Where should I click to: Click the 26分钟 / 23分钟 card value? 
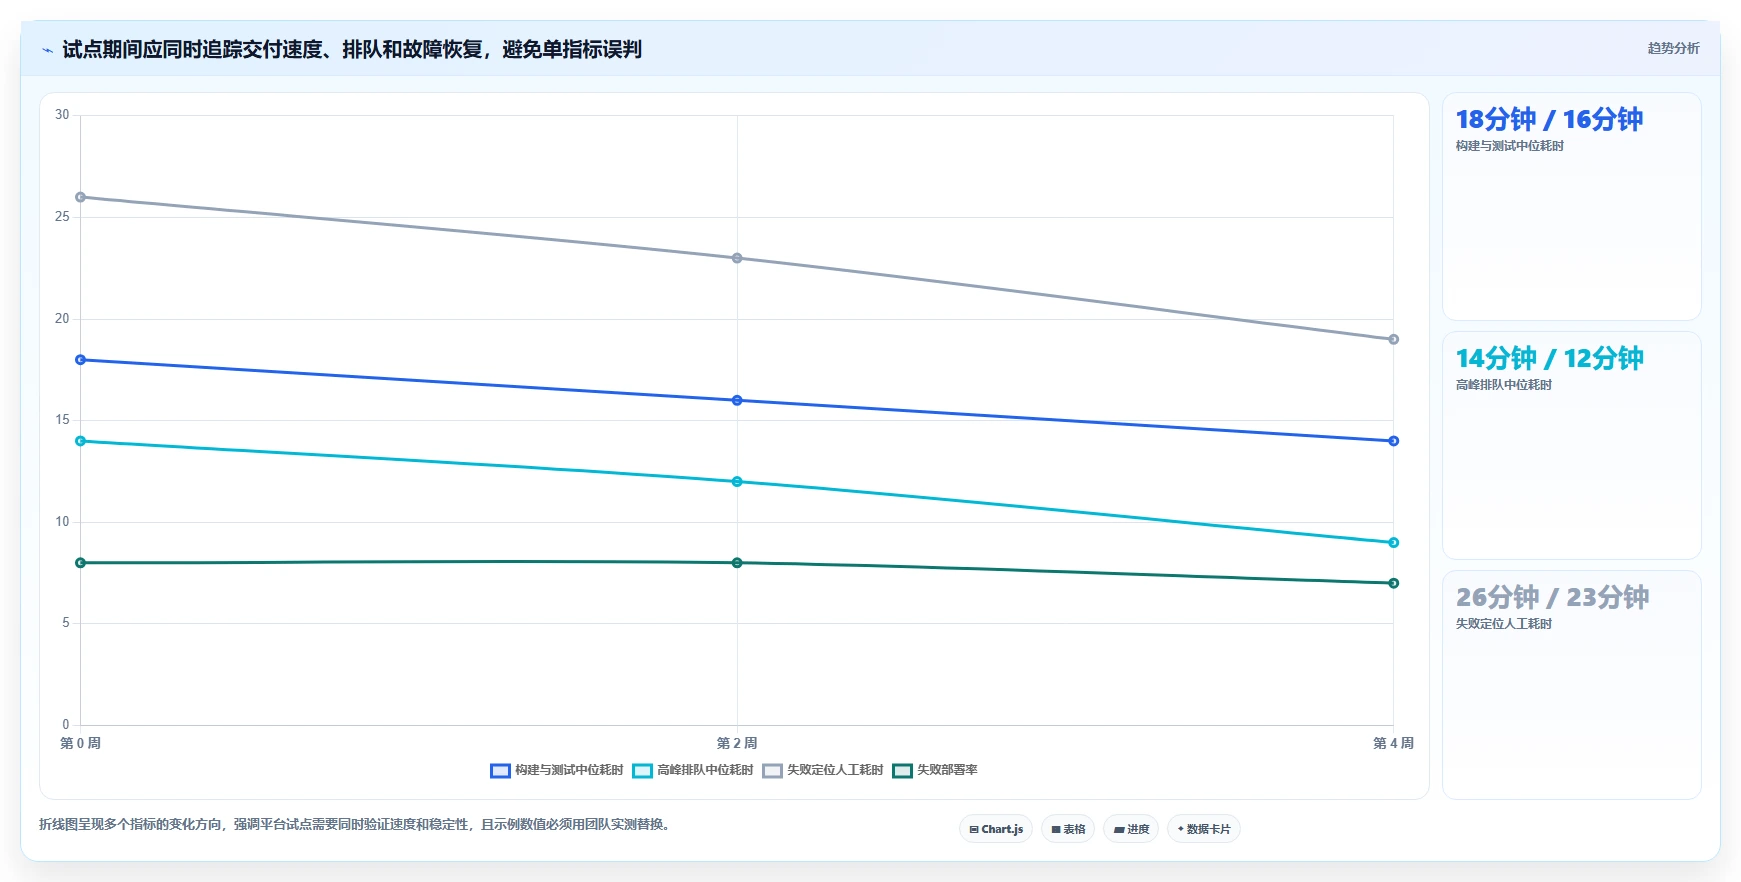coord(1552,598)
